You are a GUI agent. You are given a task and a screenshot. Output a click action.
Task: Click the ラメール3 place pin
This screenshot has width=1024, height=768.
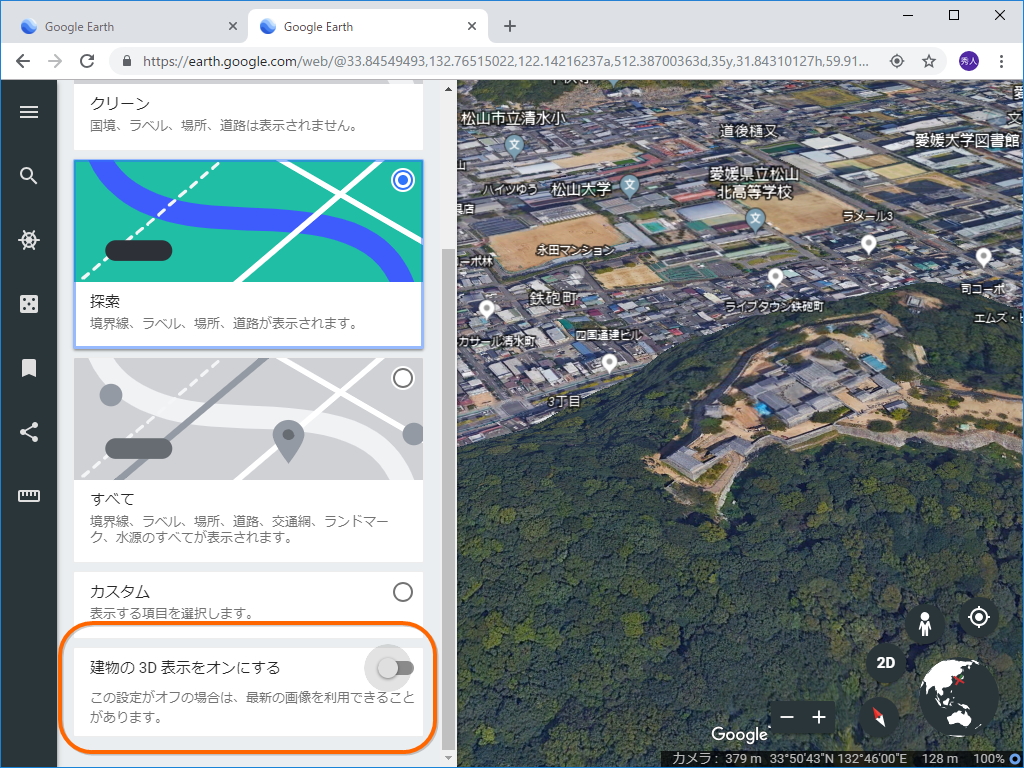coord(869,244)
